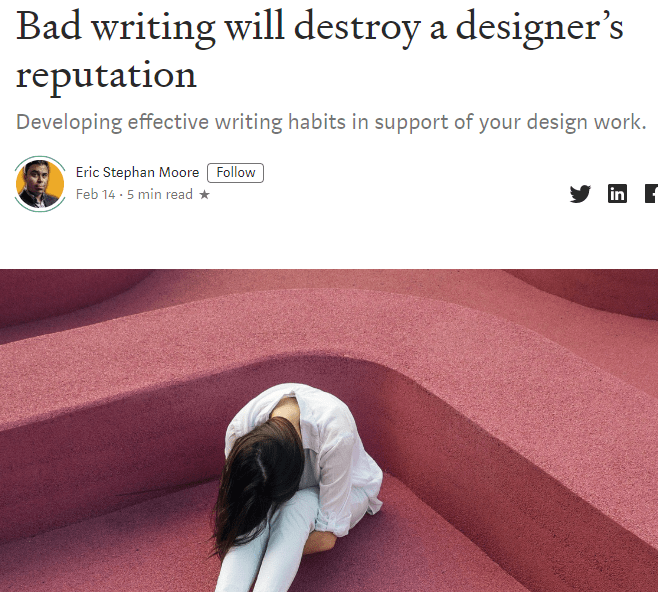Click the Feb 14 publish date
658x592 pixels.
click(95, 194)
